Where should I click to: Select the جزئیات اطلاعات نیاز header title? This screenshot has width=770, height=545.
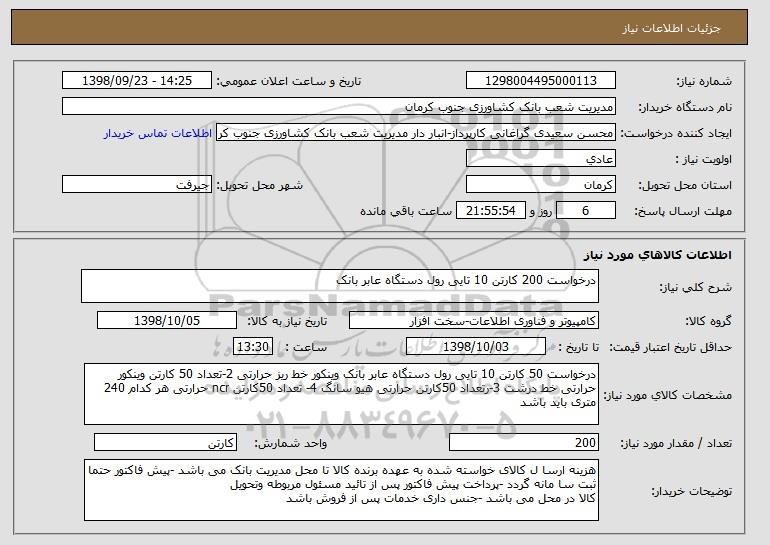(x=671, y=28)
